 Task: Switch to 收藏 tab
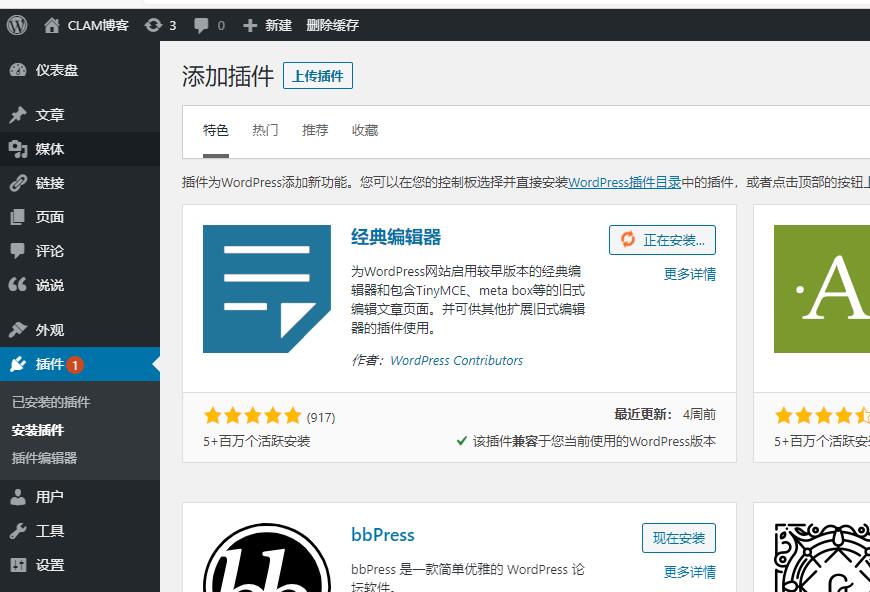click(x=365, y=130)
